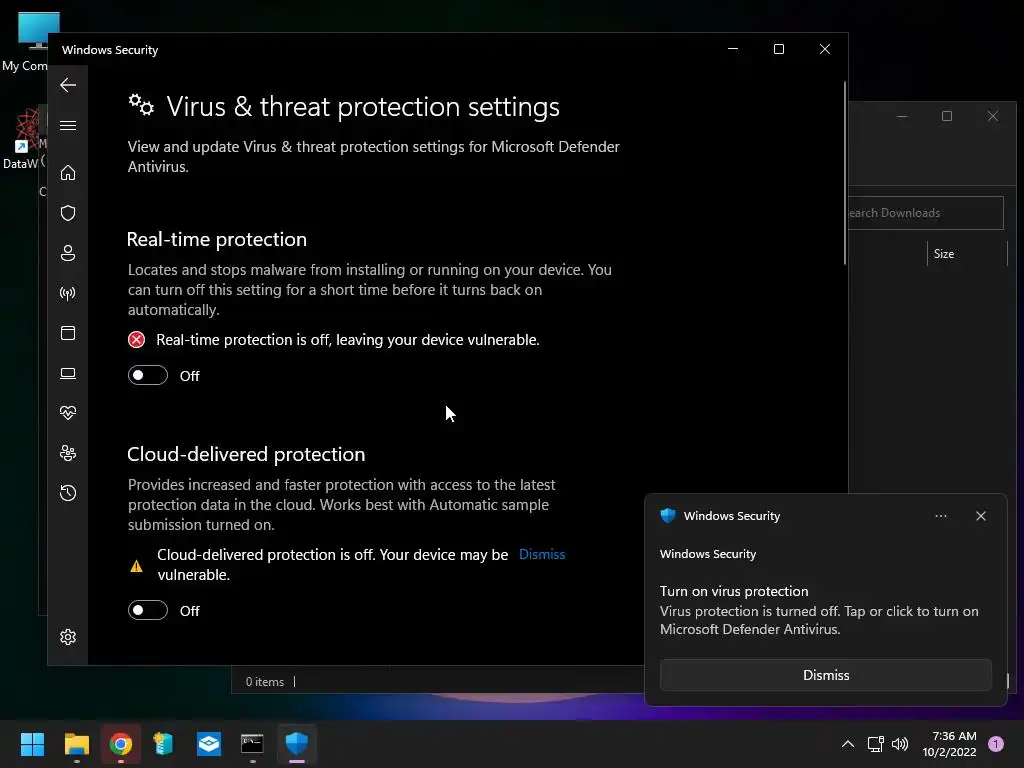Click Dismiss button in the notification
Viewport: 1024px width, 768px height.
825,675
